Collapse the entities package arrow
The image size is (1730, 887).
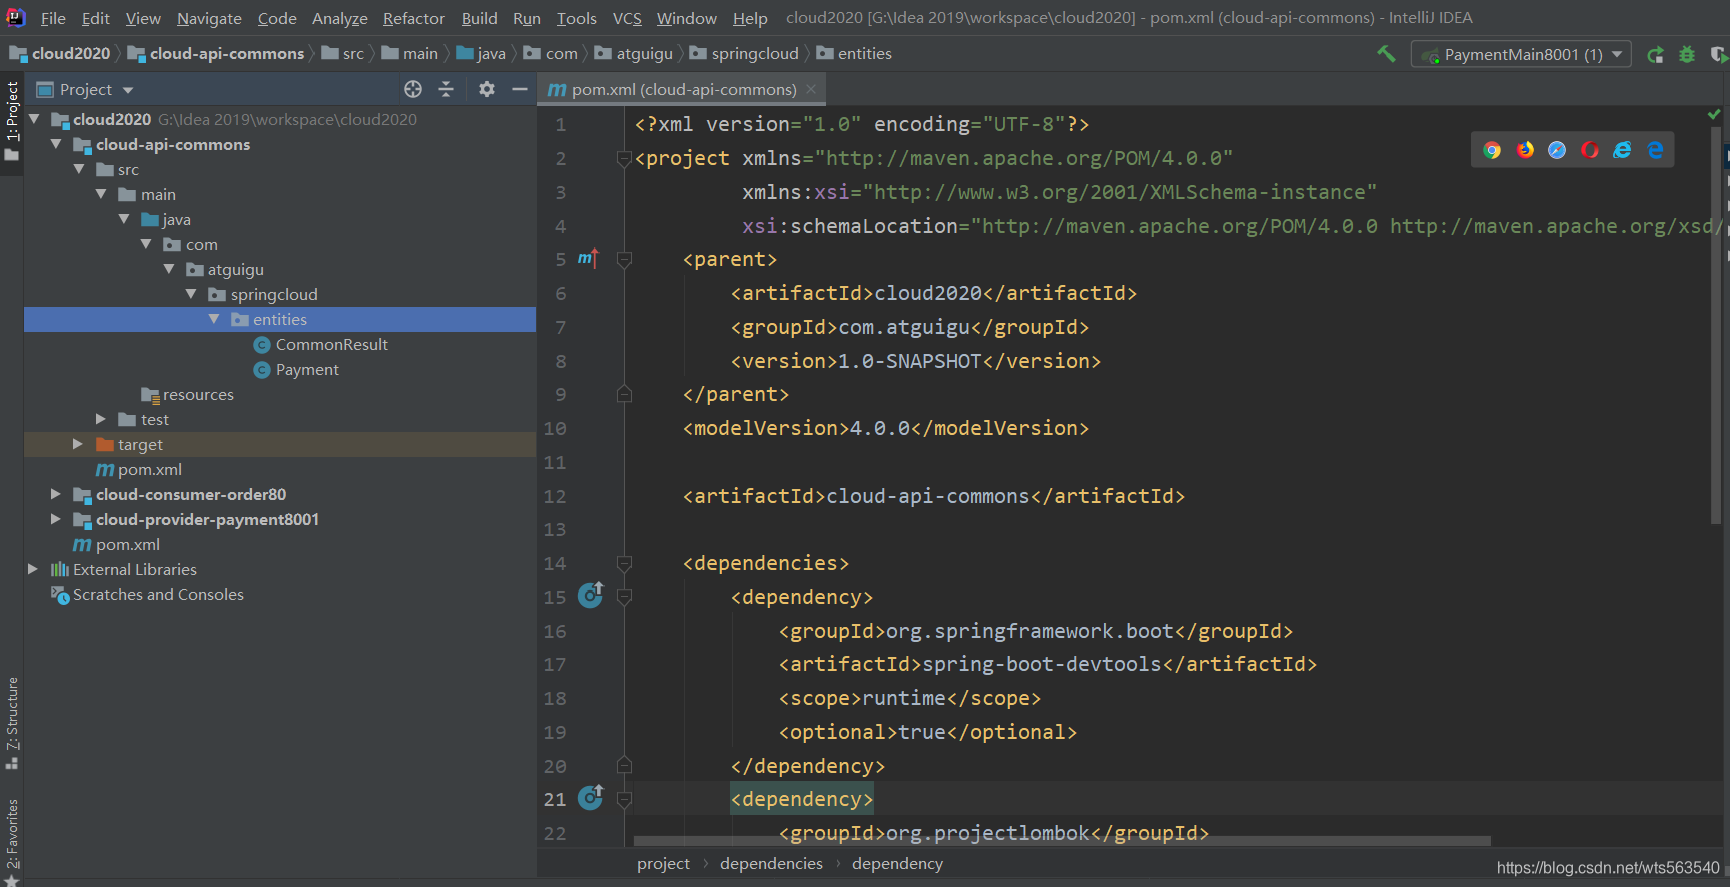214,319
